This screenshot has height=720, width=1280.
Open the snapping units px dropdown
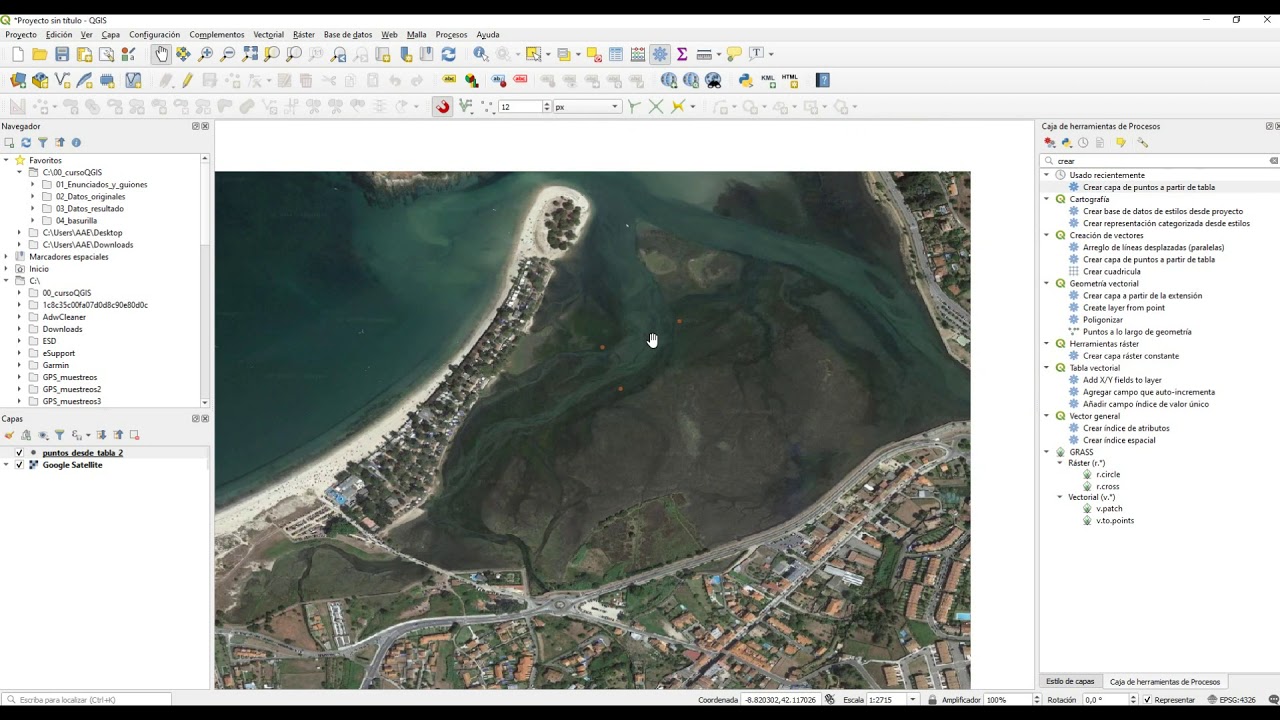pos(587,107)
